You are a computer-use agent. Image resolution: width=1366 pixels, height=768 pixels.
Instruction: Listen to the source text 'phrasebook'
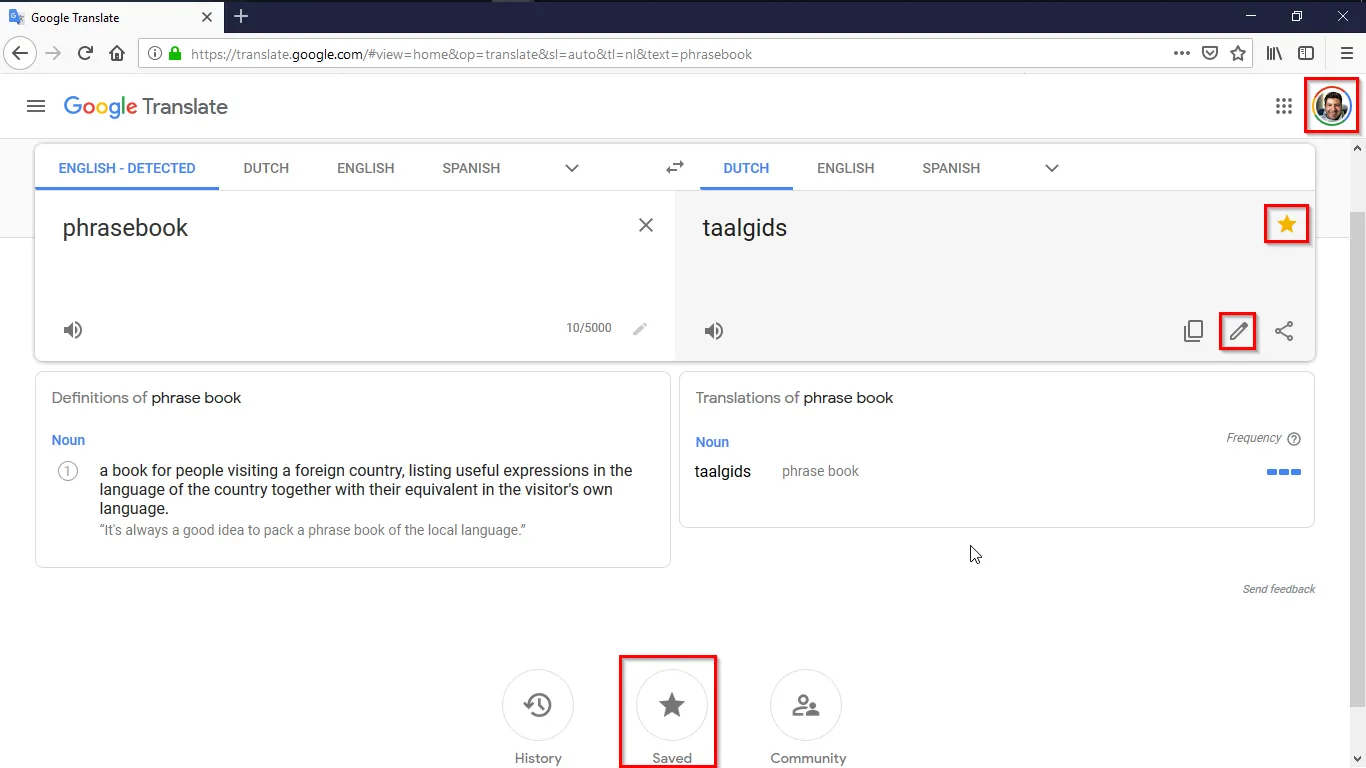73,330
